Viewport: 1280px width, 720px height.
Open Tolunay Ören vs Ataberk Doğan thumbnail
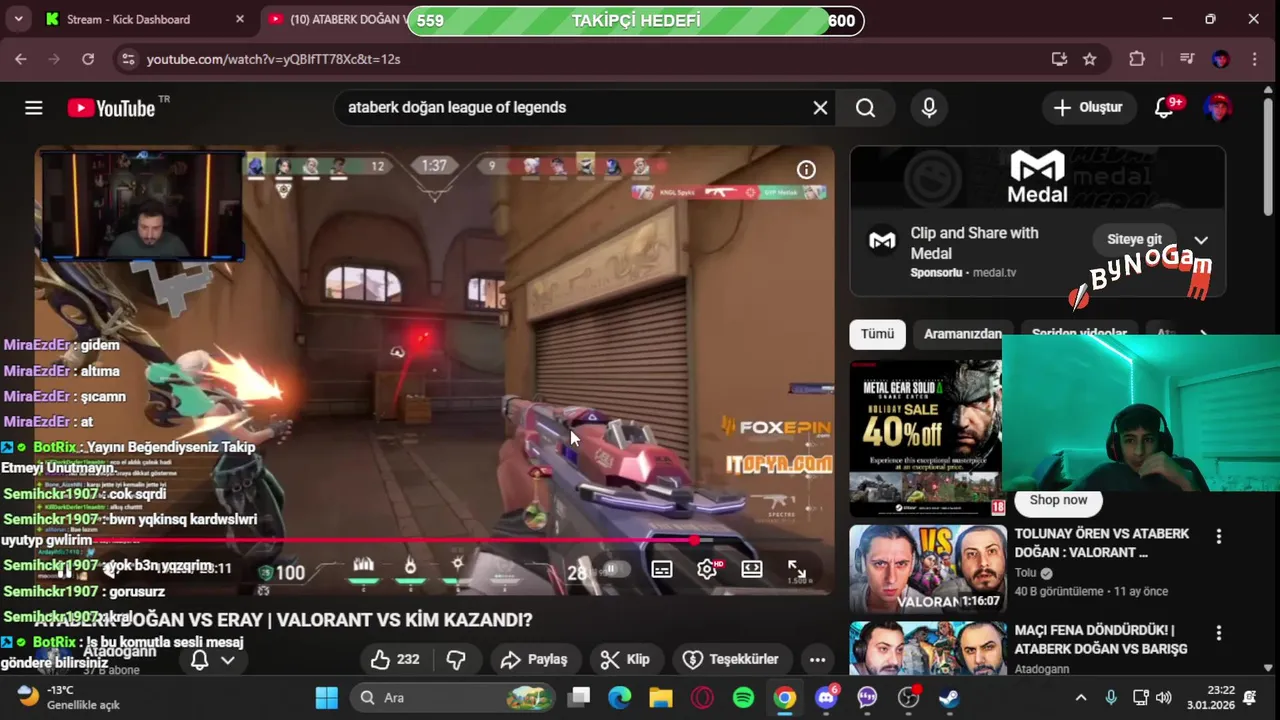pyautogui.click(x=928, y=569)
